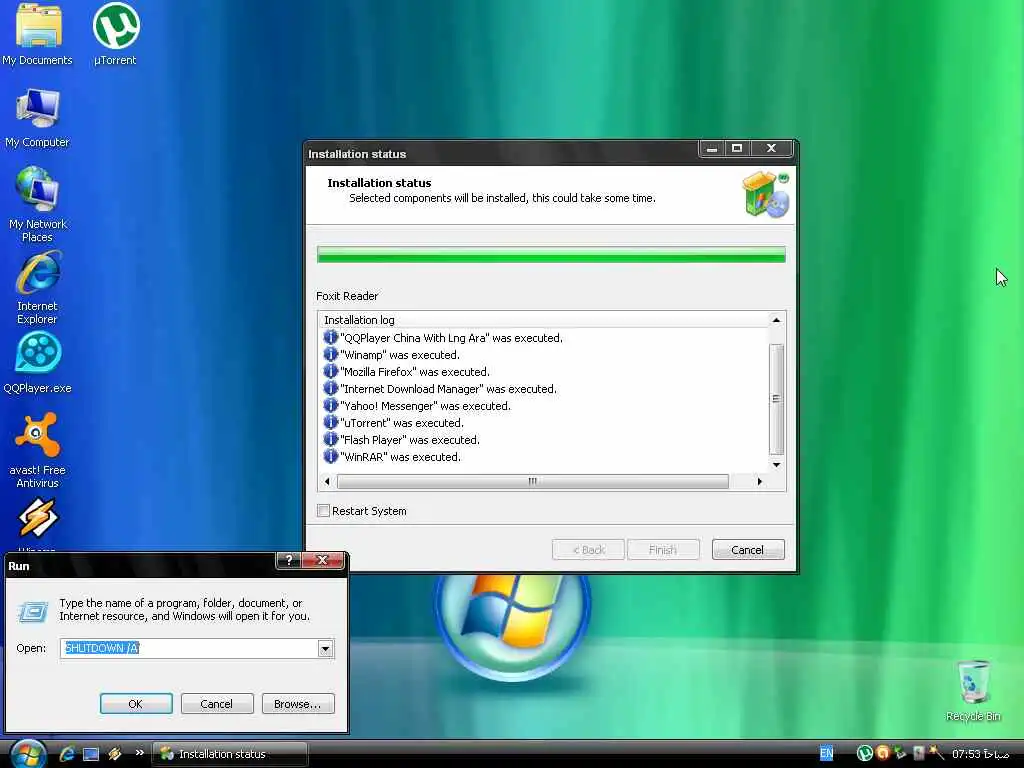Click info icon beside Winamp log entry
This screenshot has width=1024, height=768.
(x=330, y=355)
